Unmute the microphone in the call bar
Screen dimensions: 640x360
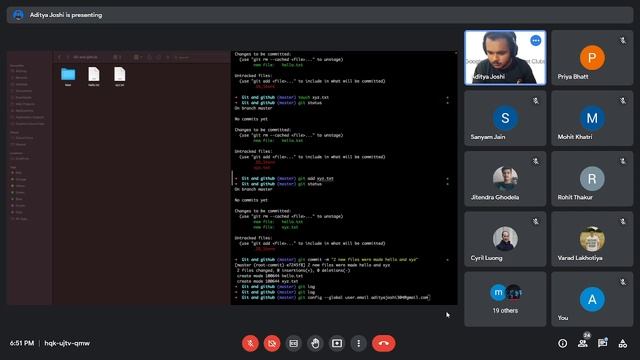click(x=250, y=343)
